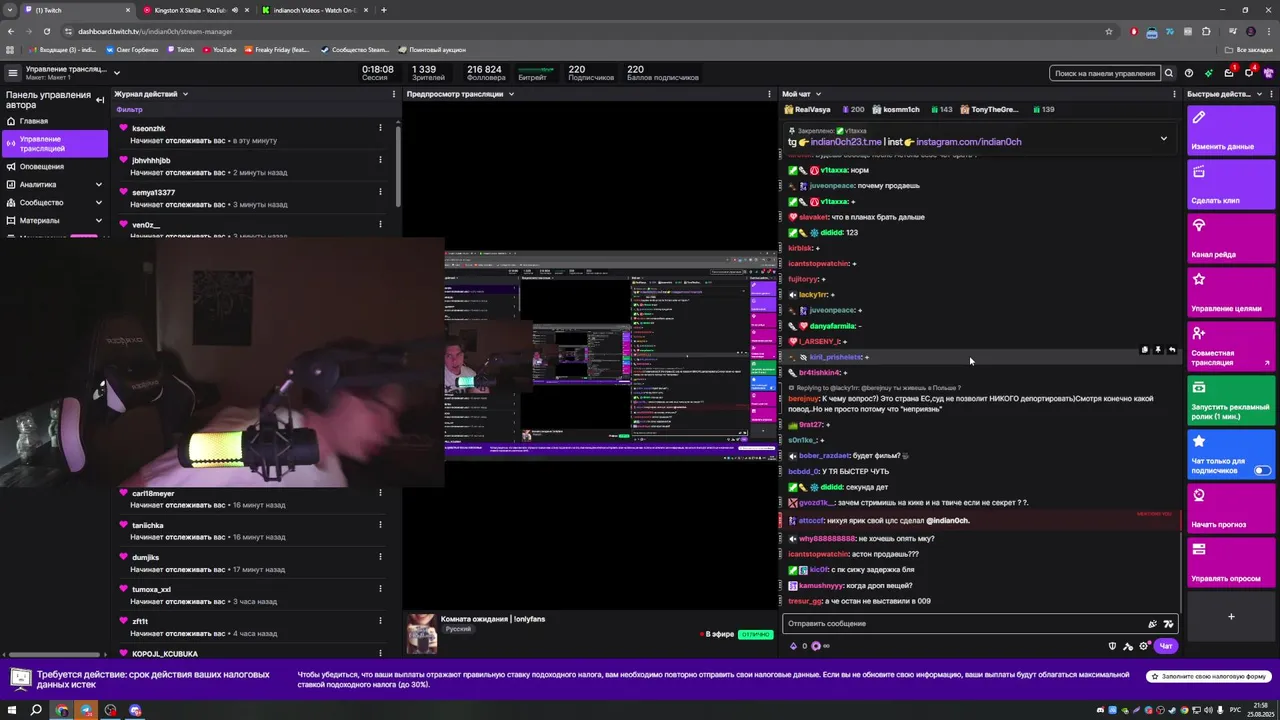Open the Быстрые действия dropdown chevron

[x=1259, y=94]
